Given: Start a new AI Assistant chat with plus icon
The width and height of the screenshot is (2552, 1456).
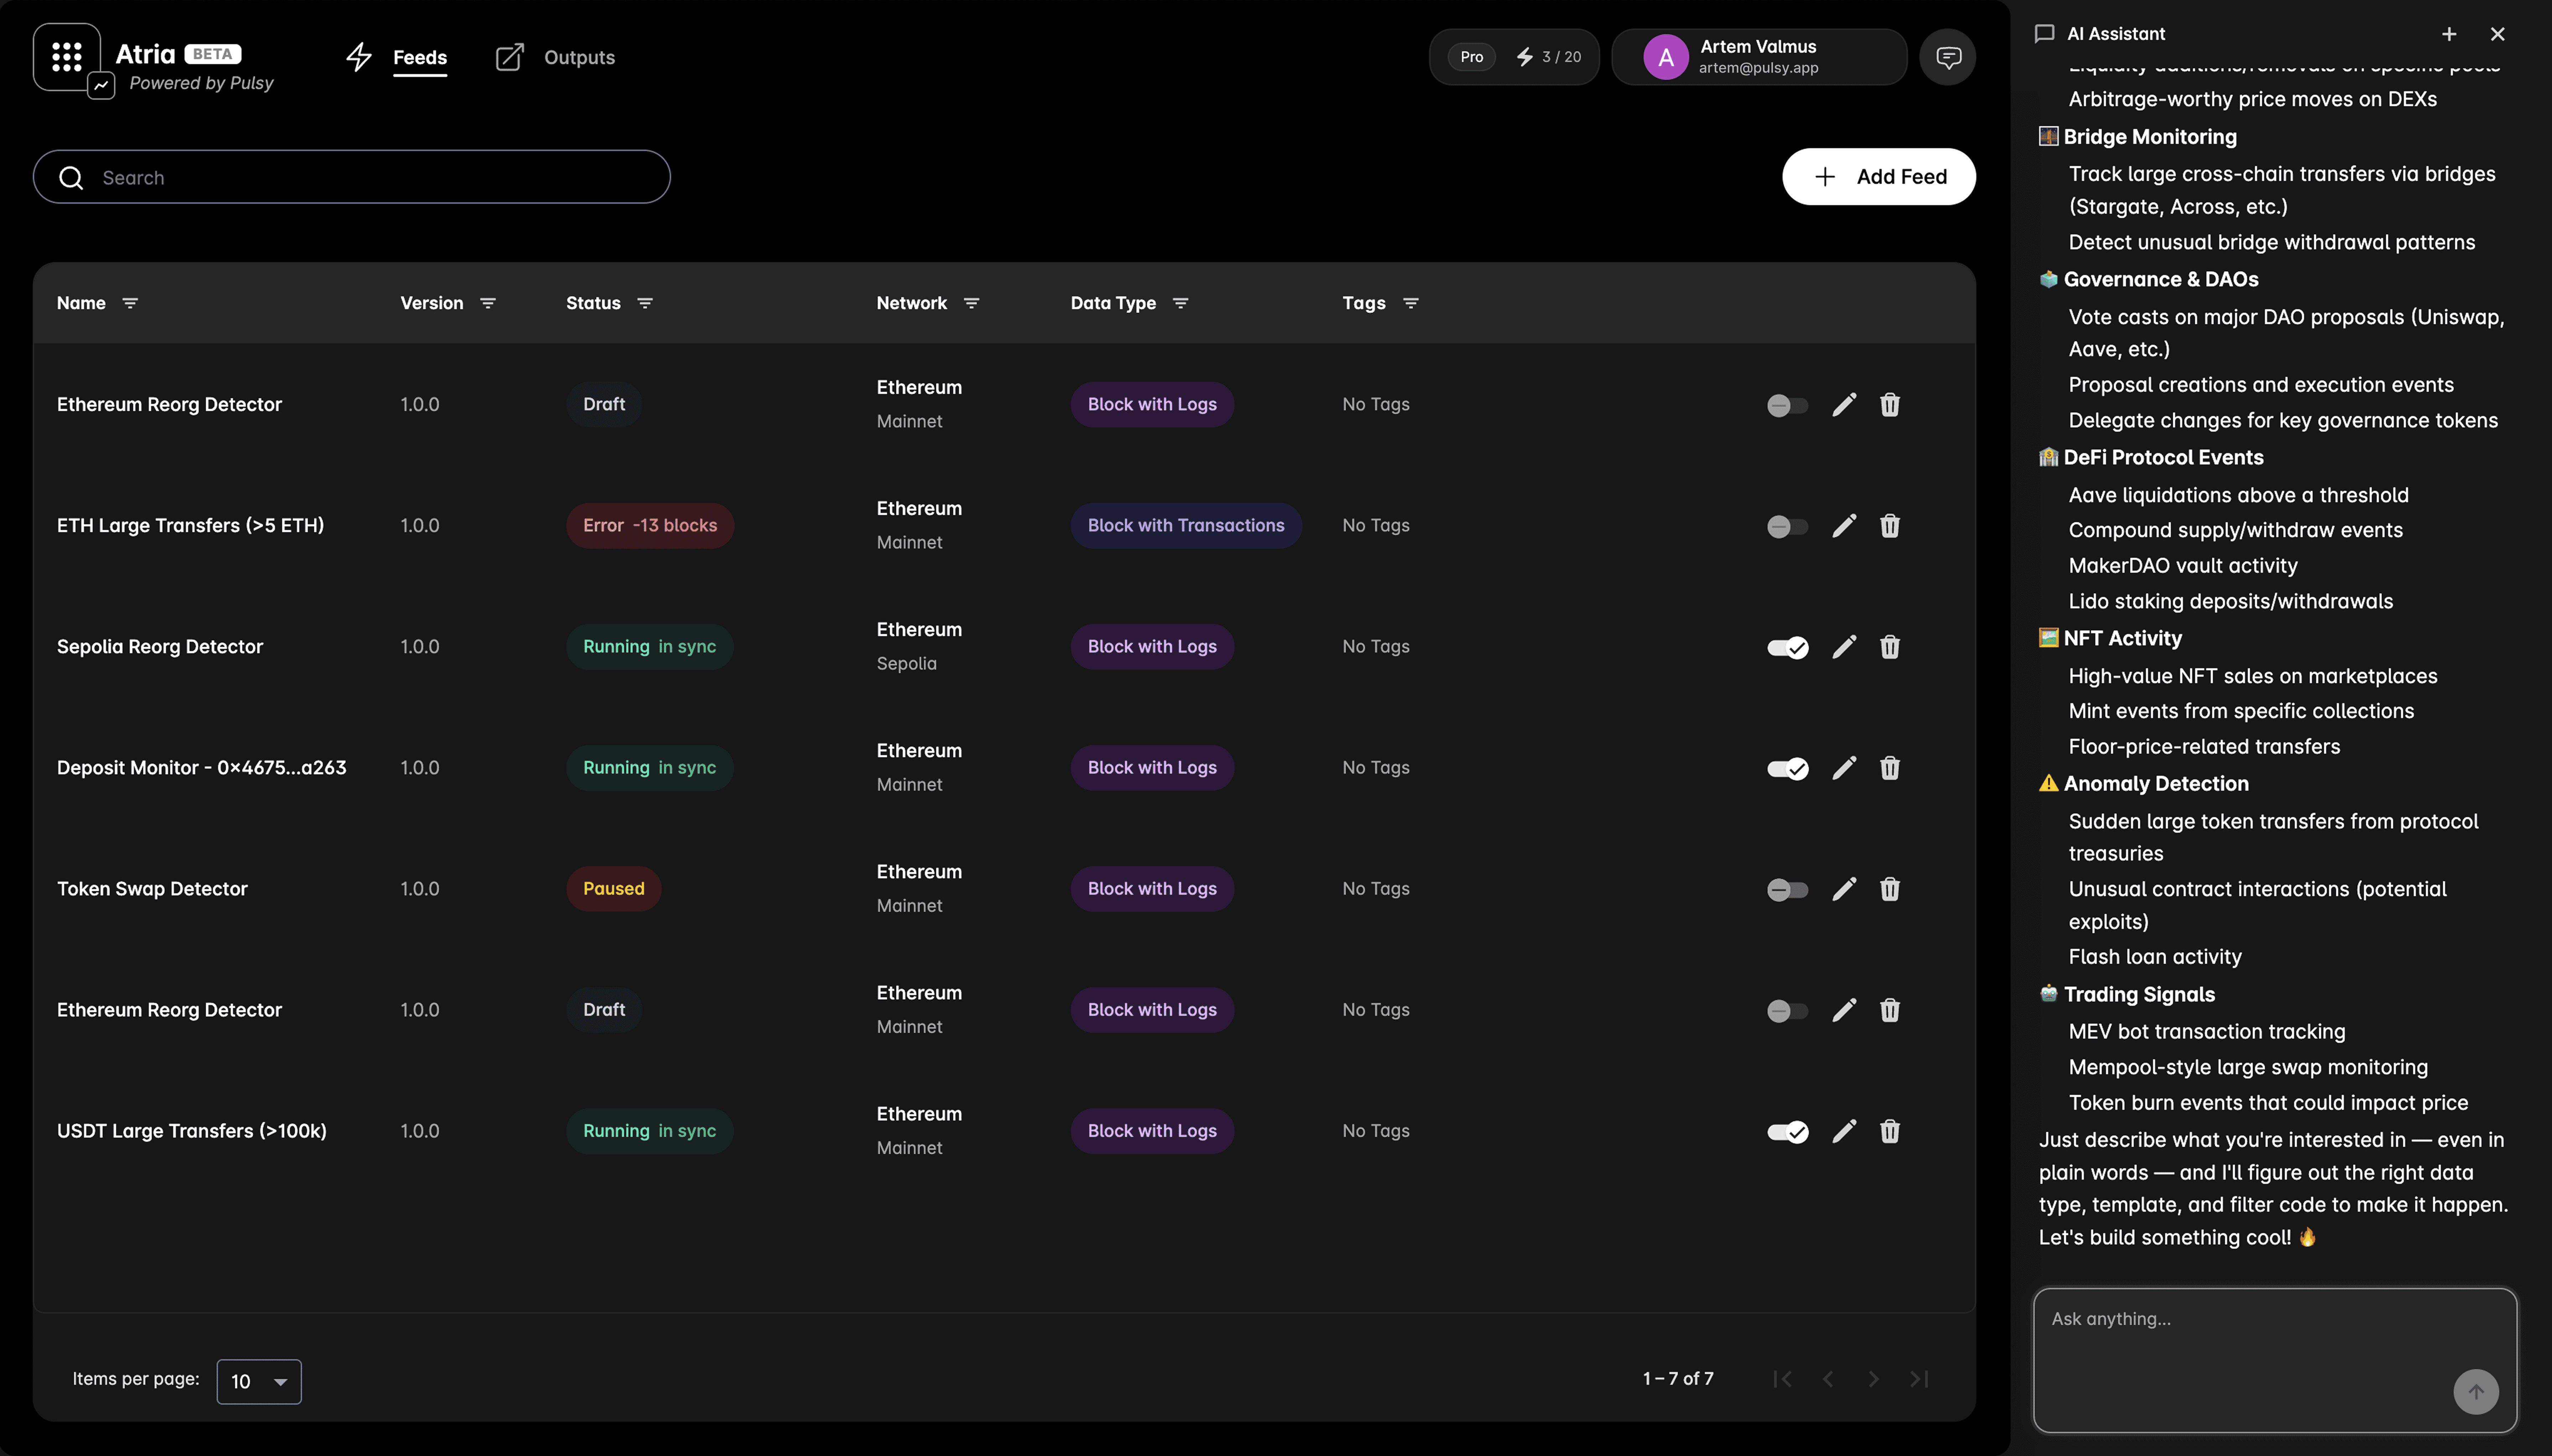Looking at the screenshot, I should pyautogui.click(x=2449, y=34).
